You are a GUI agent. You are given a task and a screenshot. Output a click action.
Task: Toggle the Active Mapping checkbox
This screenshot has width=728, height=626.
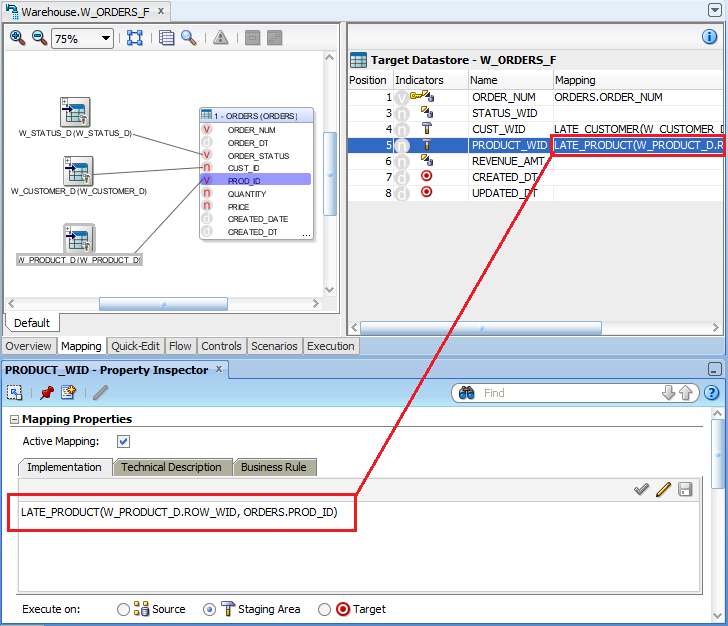click(124, 441)
